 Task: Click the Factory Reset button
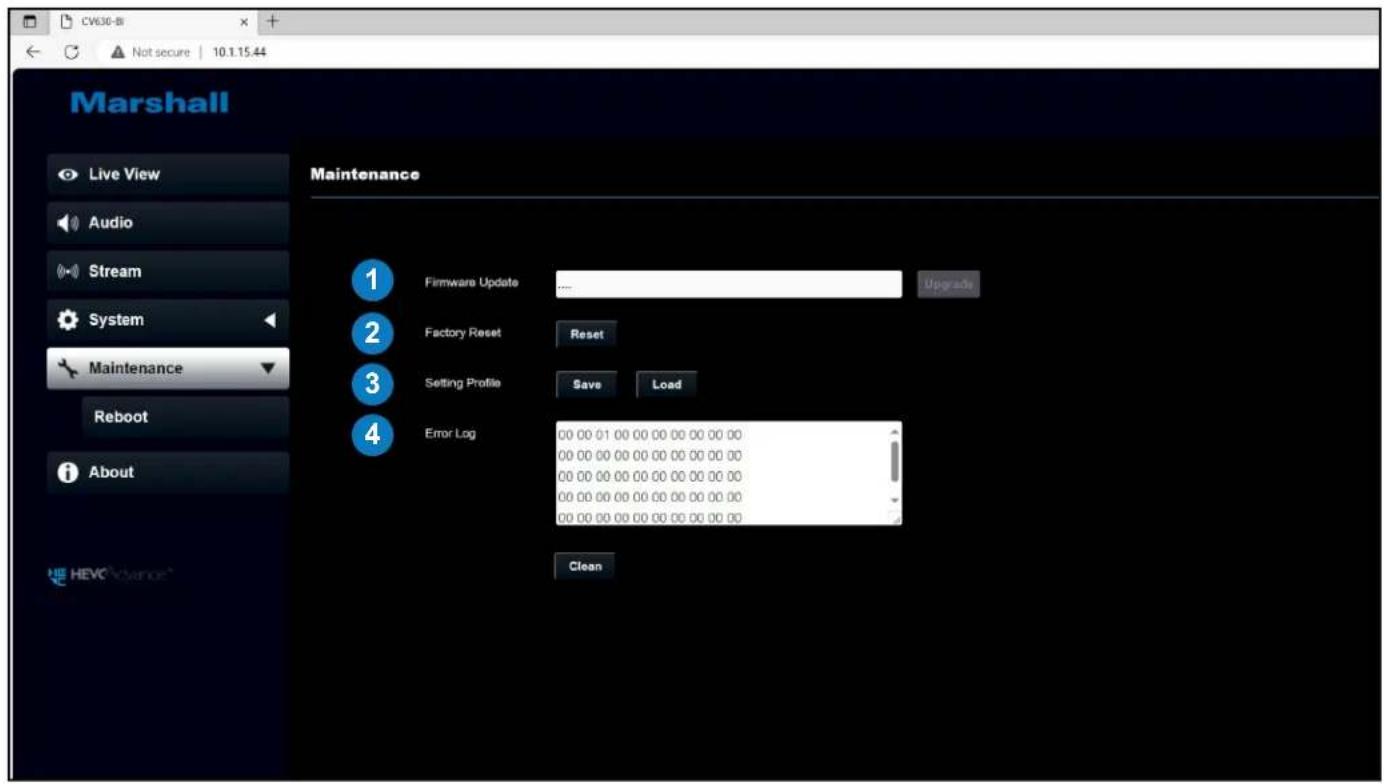586,334
